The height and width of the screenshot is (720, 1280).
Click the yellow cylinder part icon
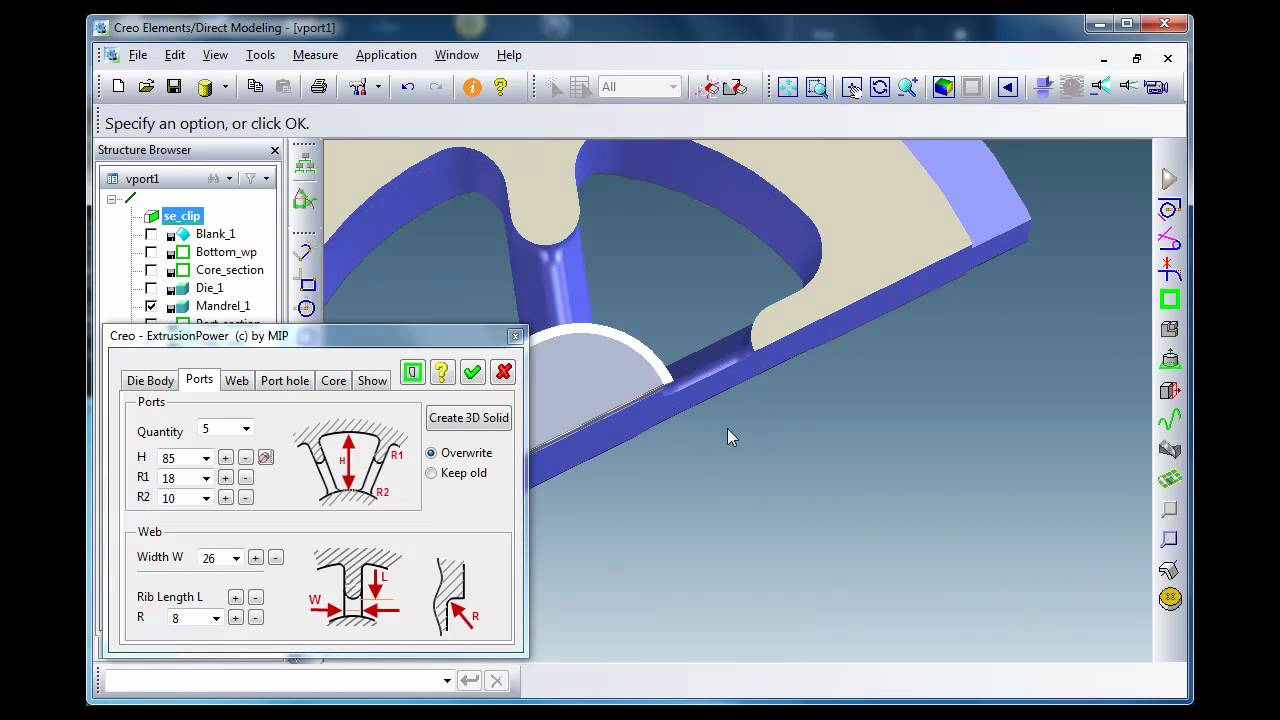click(x=205, y=87)
